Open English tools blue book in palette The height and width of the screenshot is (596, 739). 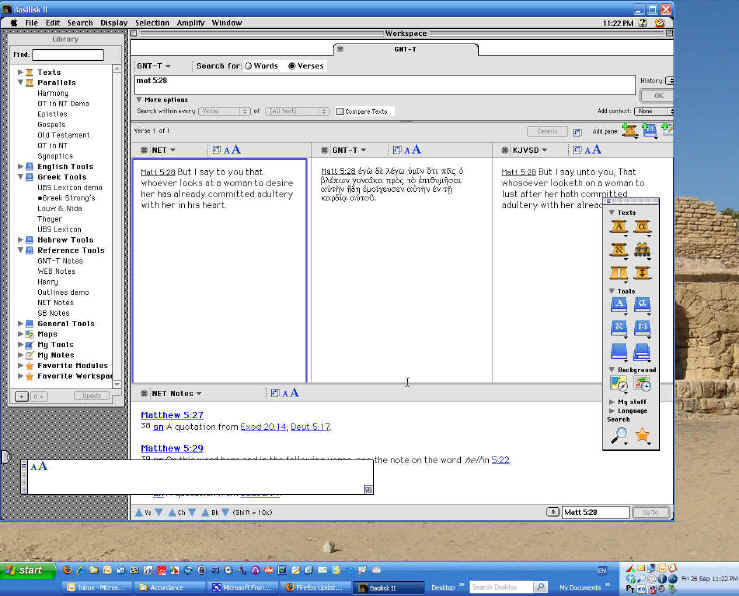pos(618,305)
